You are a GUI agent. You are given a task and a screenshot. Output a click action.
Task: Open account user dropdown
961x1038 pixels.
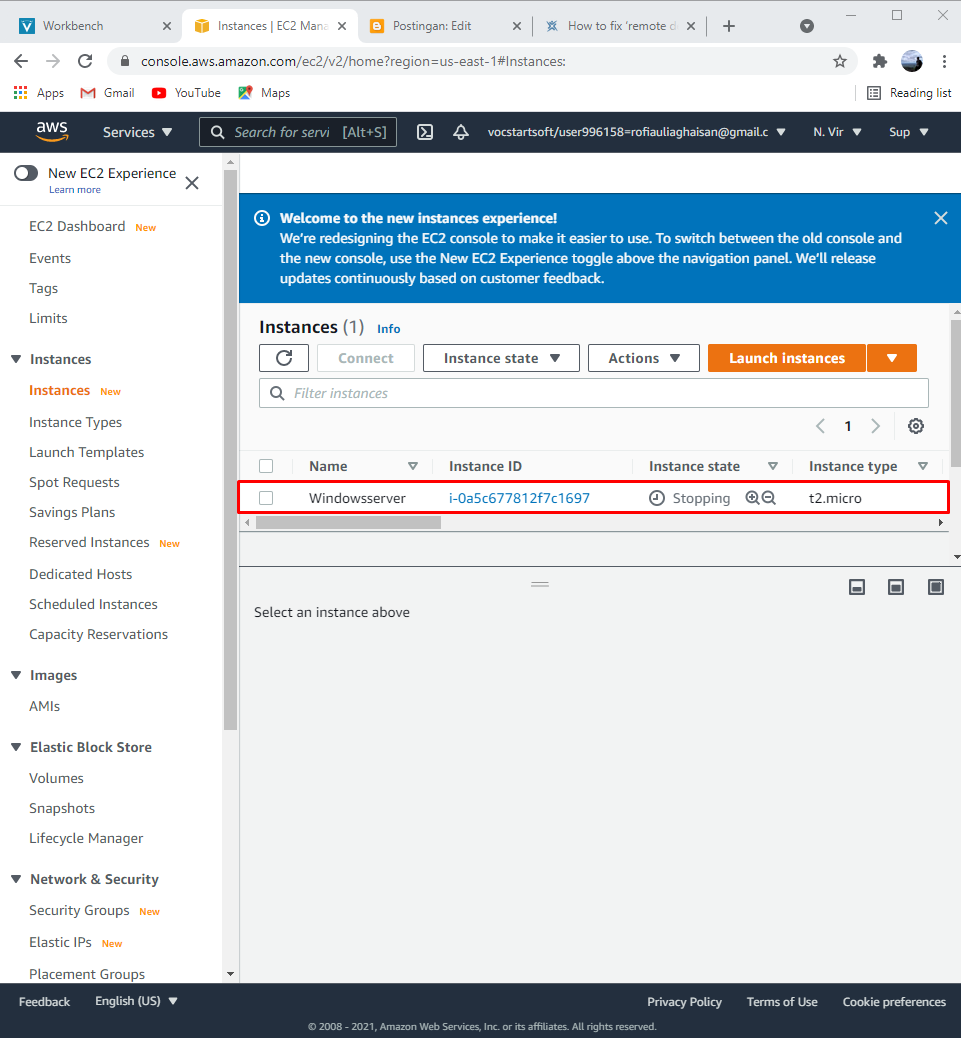click(x=636, y=132)
